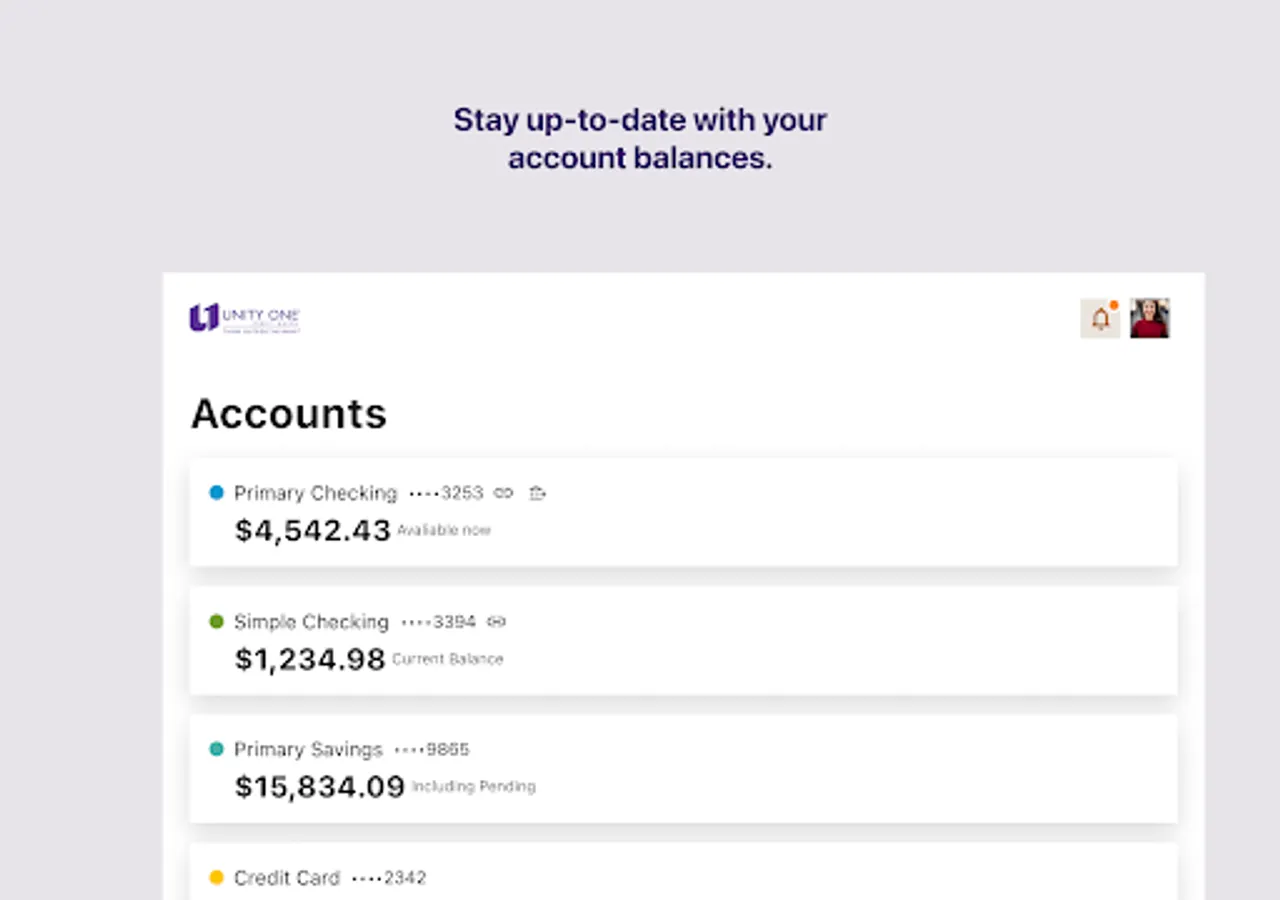Open profile menu via the avatar photo
The height and width of the screenshot is (900, 1280).
click(1149, 318)
